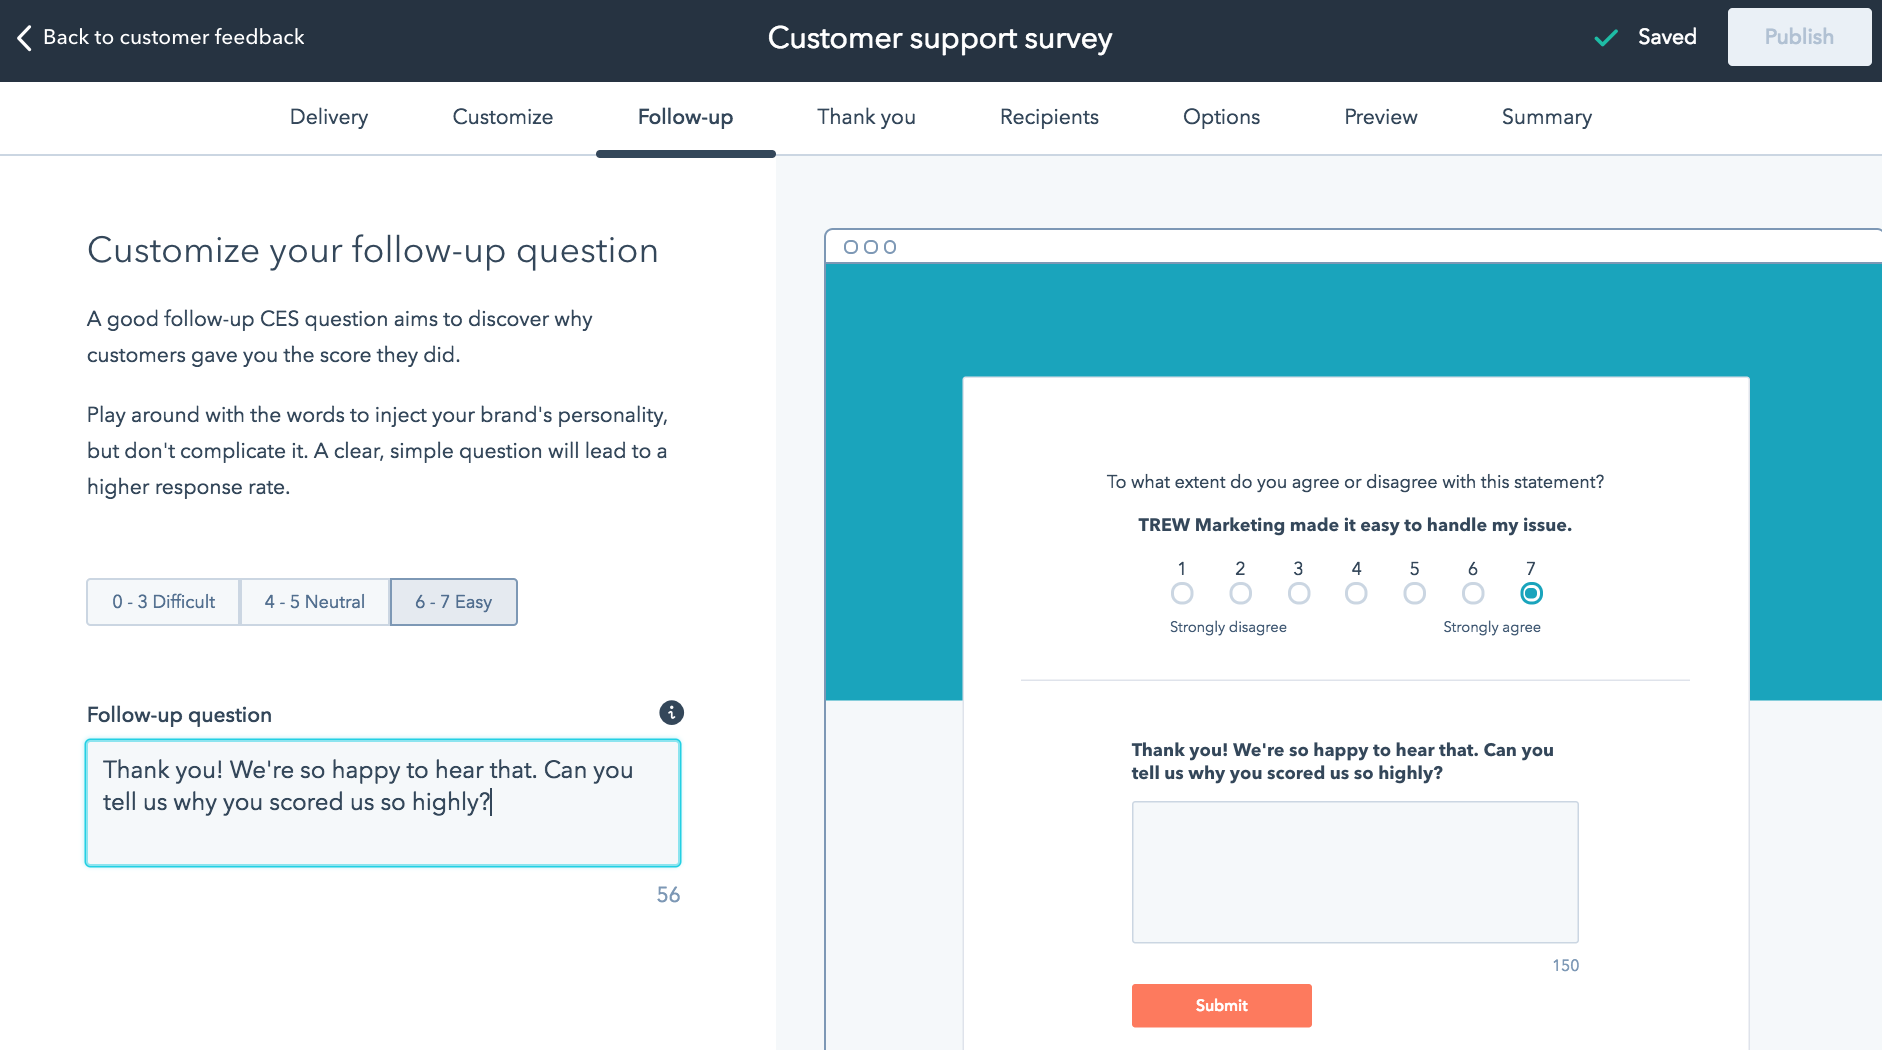Go back to customer feedback link

coord(173,37)
